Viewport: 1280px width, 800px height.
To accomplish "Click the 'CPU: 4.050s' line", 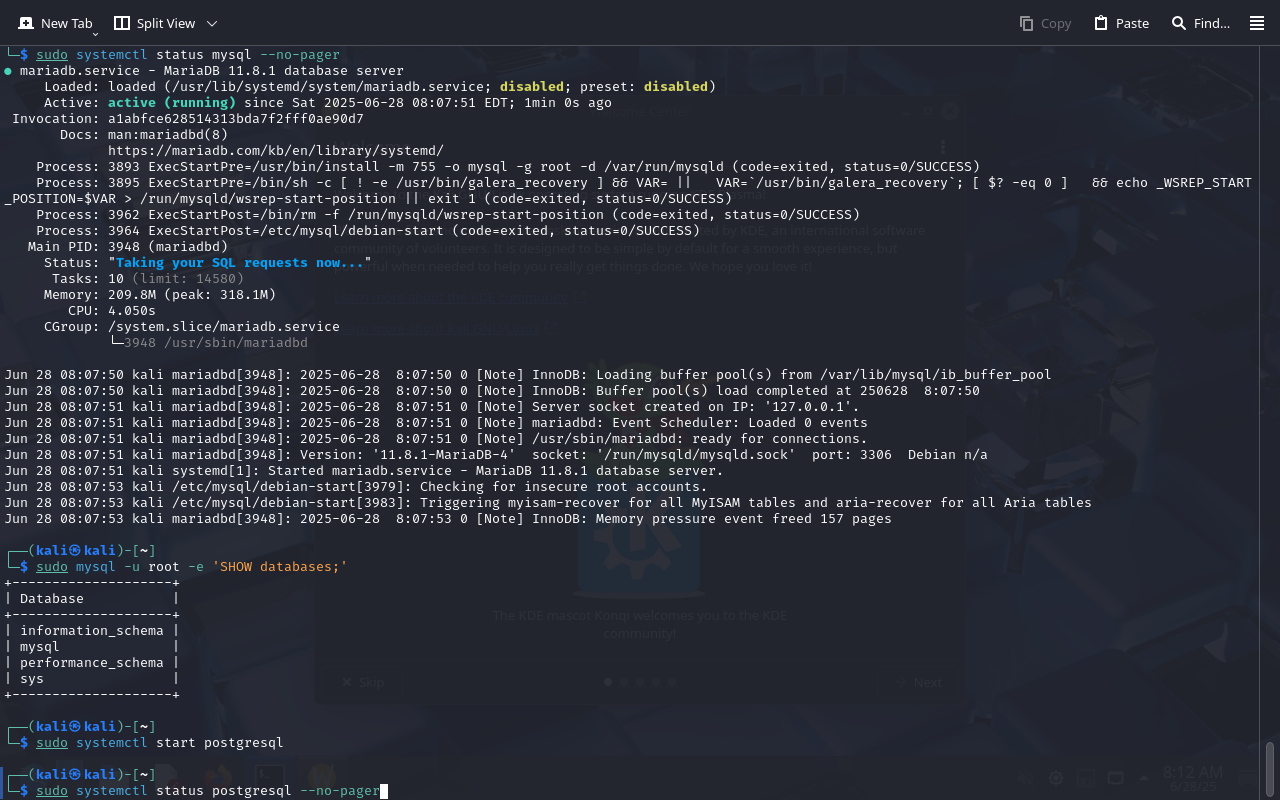I will coord(112,311).
